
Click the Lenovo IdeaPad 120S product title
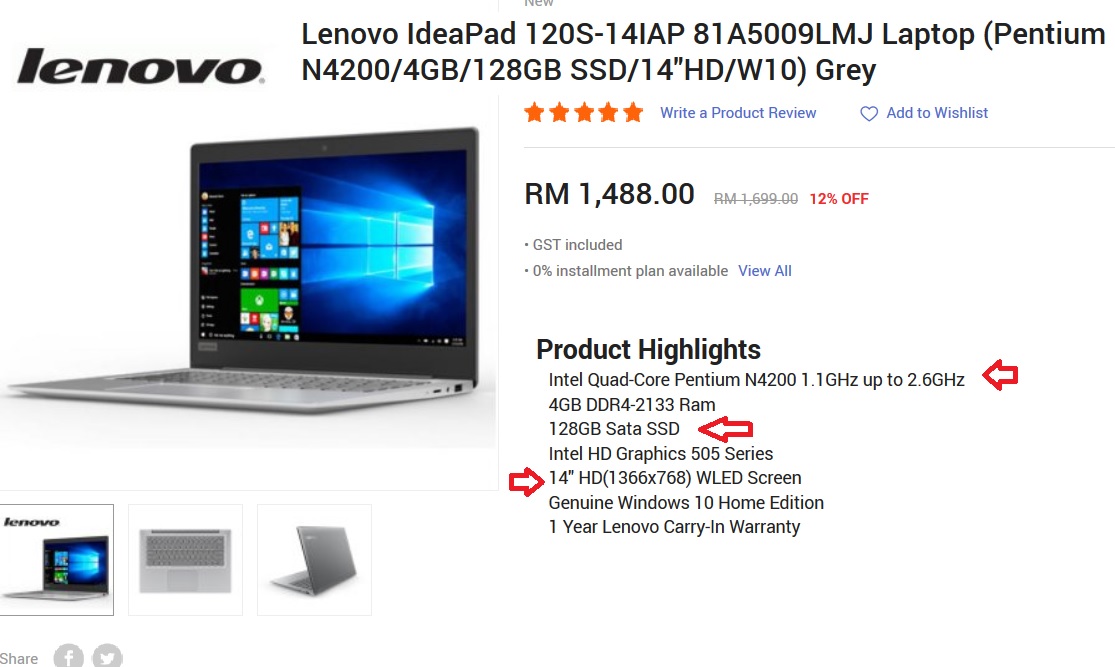click(703, 52)
